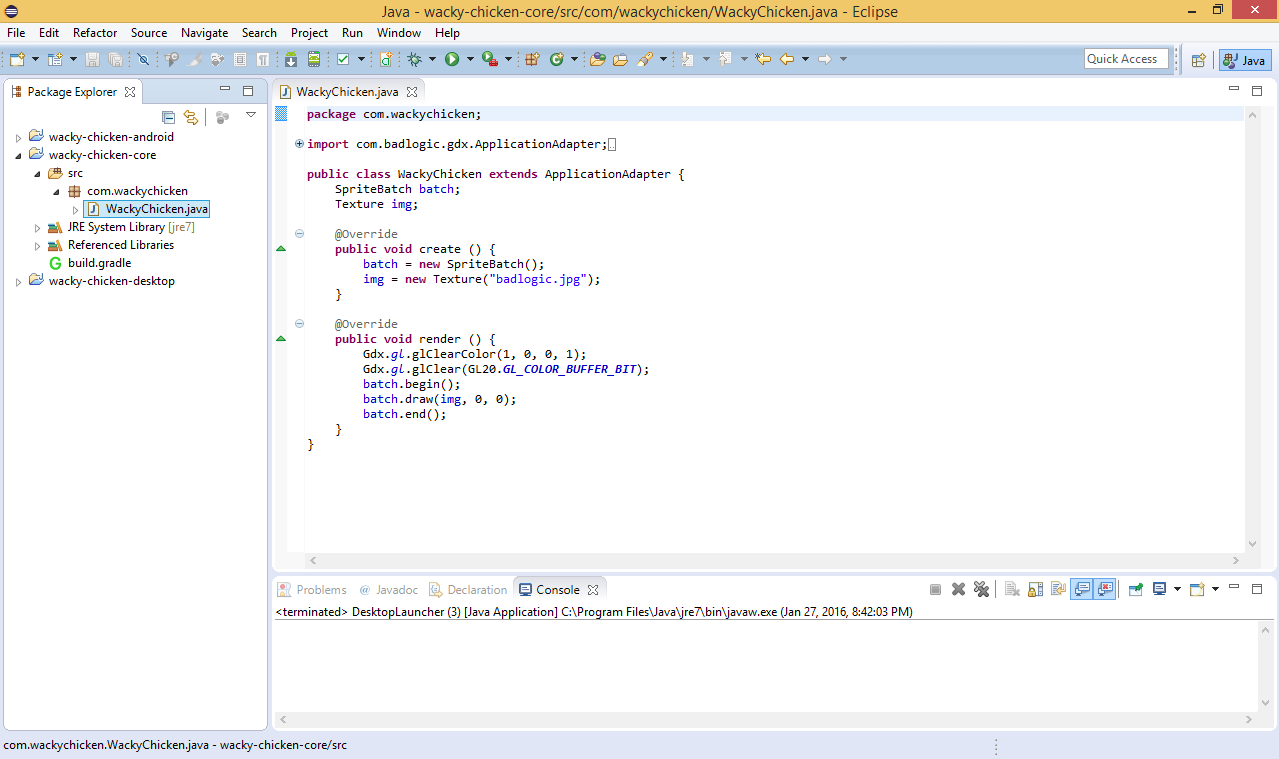
Task: Open the Android SDK Manager toolbar icon
Action: coord(291,59)
